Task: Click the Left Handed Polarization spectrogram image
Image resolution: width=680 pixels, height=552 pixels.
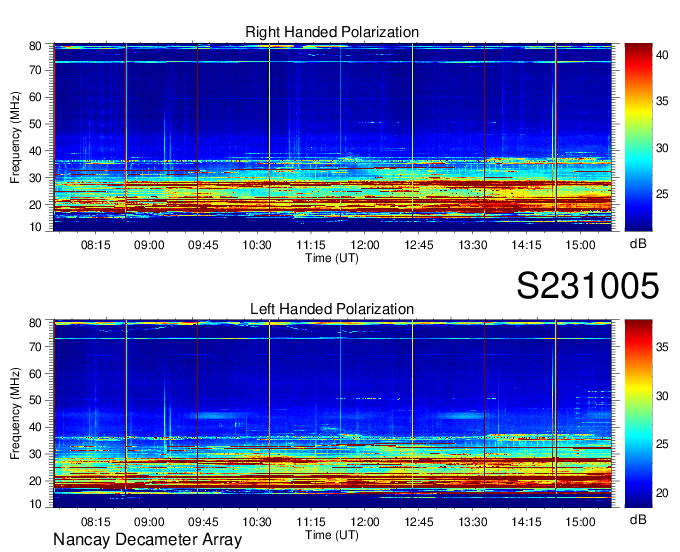Action: coord(332,414)
